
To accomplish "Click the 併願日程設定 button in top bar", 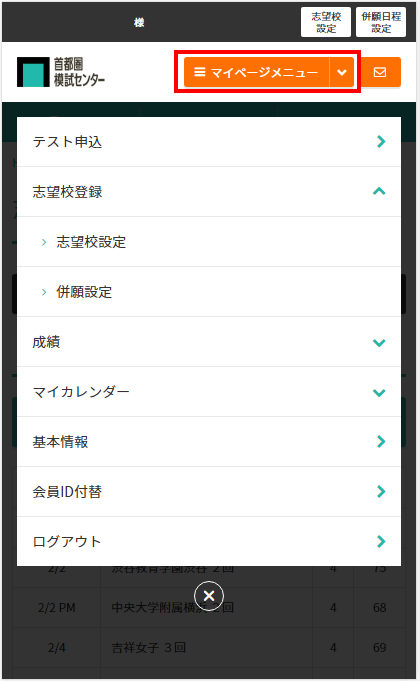I will pyautogui.click(x=381, y=22).
